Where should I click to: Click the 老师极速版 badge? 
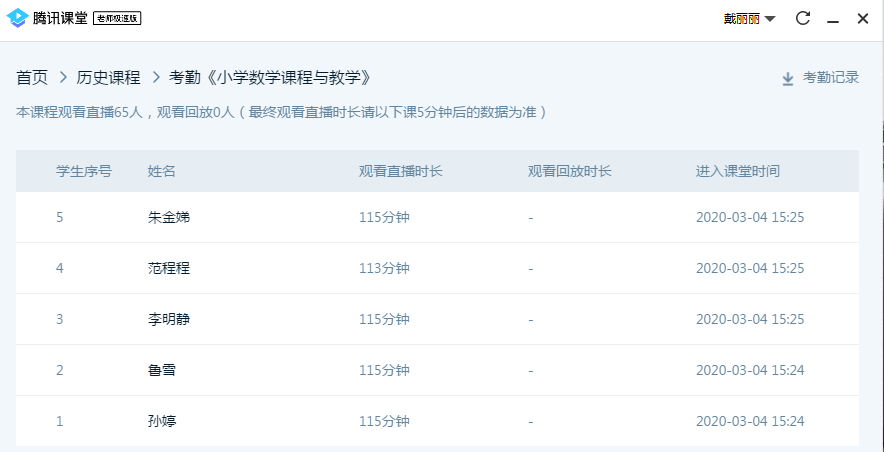pyautogui.click(x=116, y=19)
